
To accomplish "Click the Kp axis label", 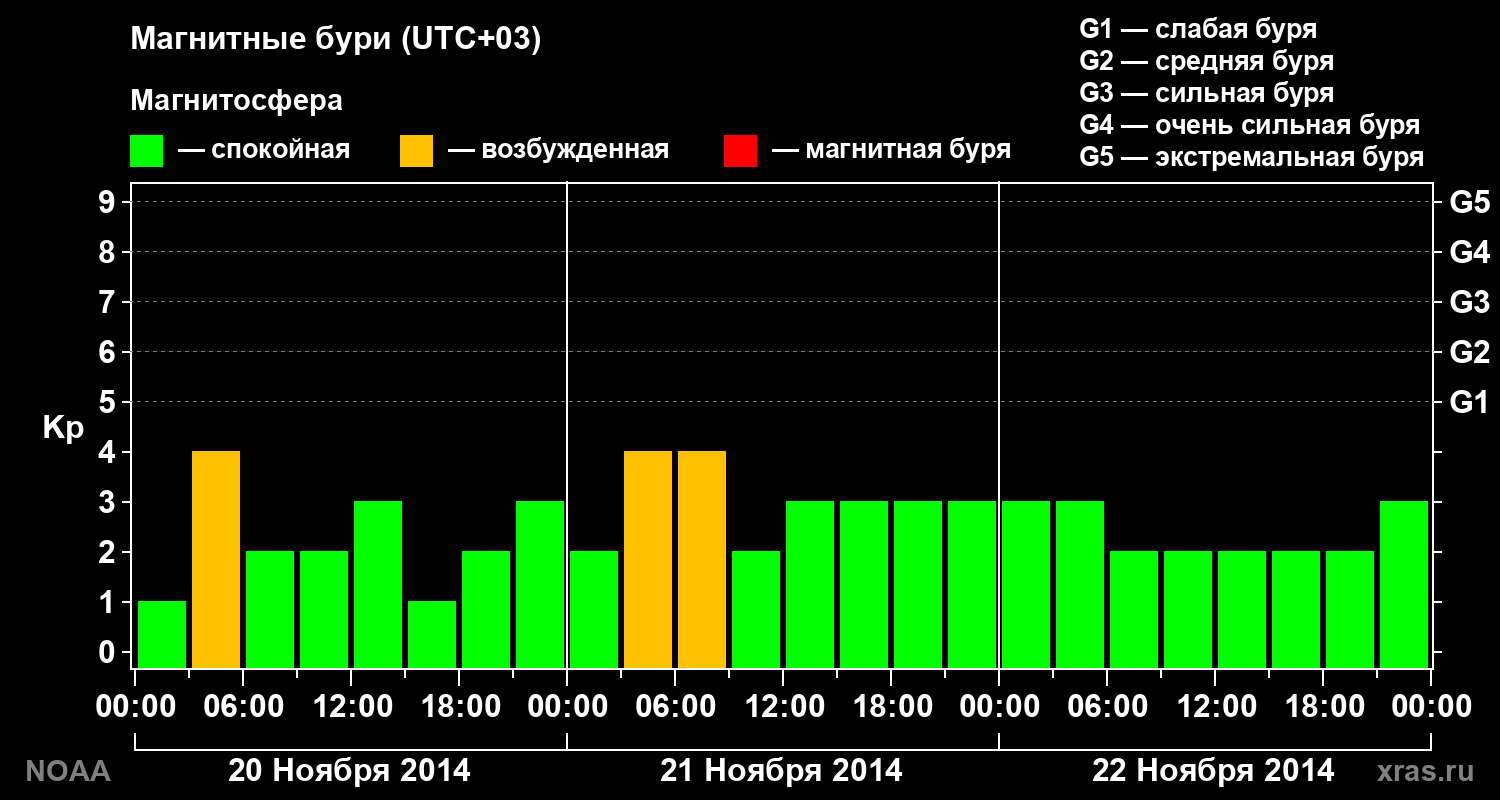I will (63, 428).
